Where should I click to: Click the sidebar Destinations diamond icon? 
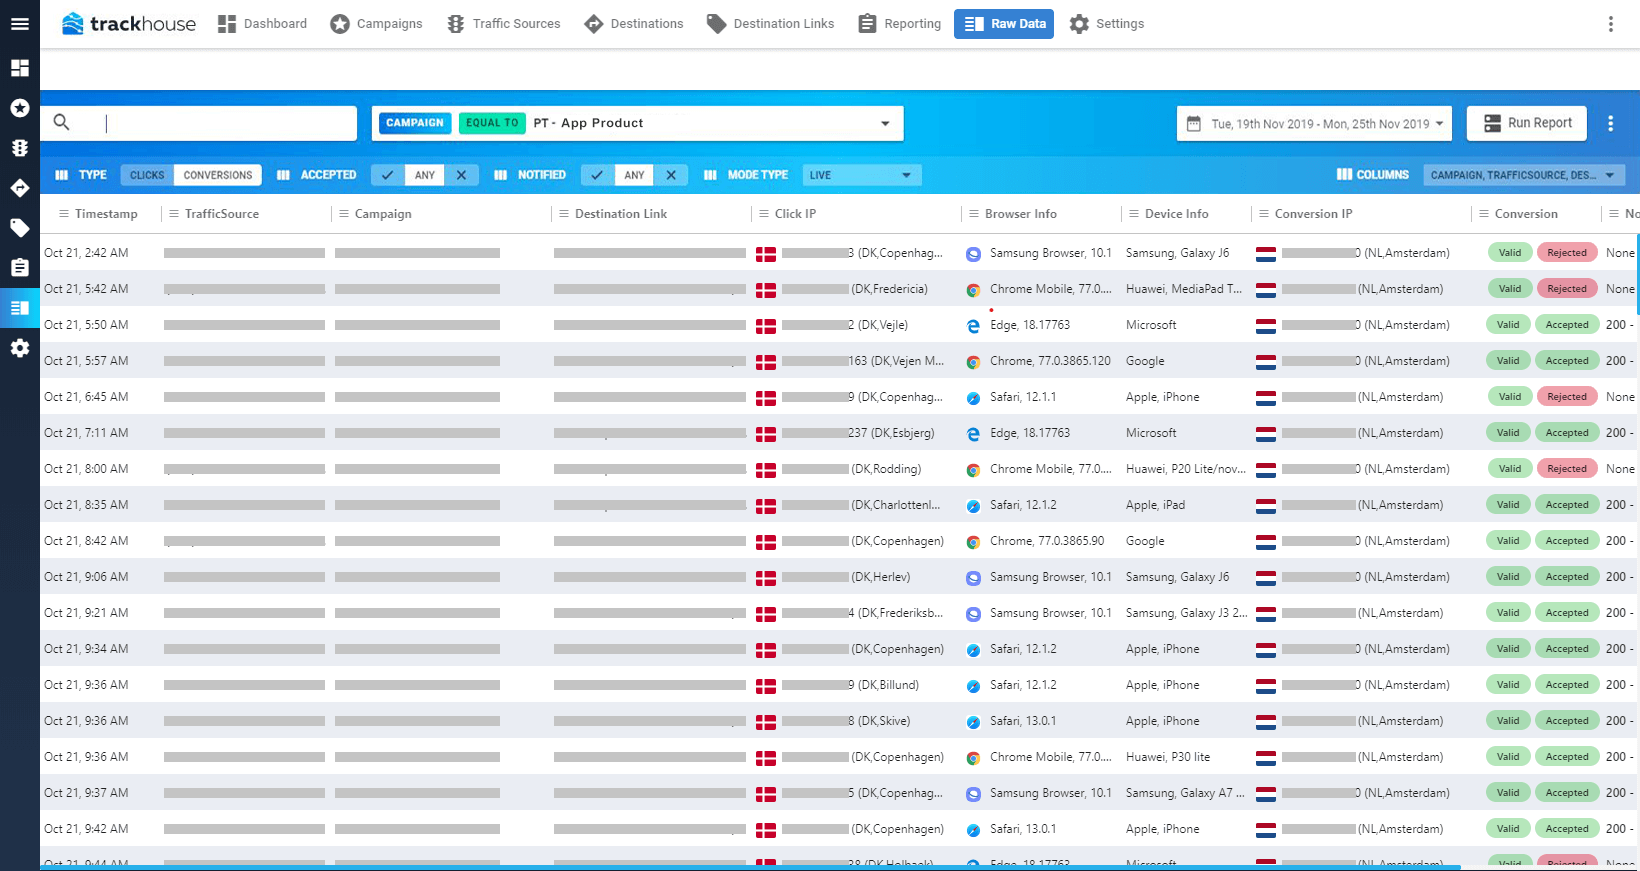tap(19, 188)
